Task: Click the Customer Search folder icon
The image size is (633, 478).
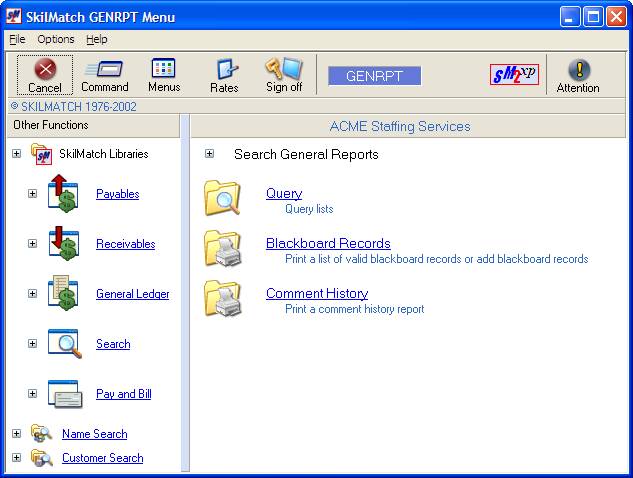Action: click(x=42, y=458)
